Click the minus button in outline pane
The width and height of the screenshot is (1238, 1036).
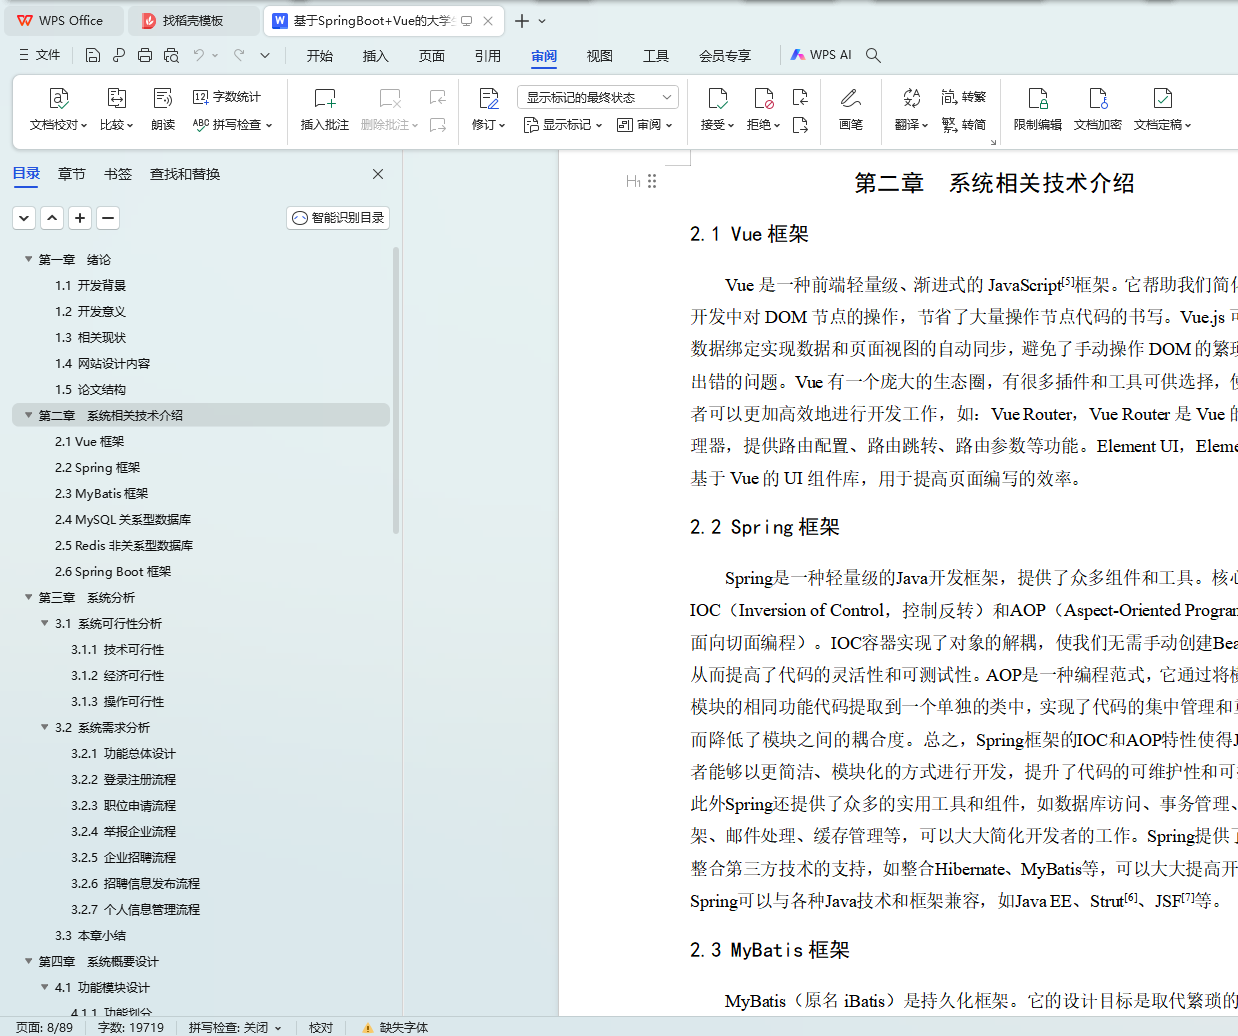tap(108, 217)
